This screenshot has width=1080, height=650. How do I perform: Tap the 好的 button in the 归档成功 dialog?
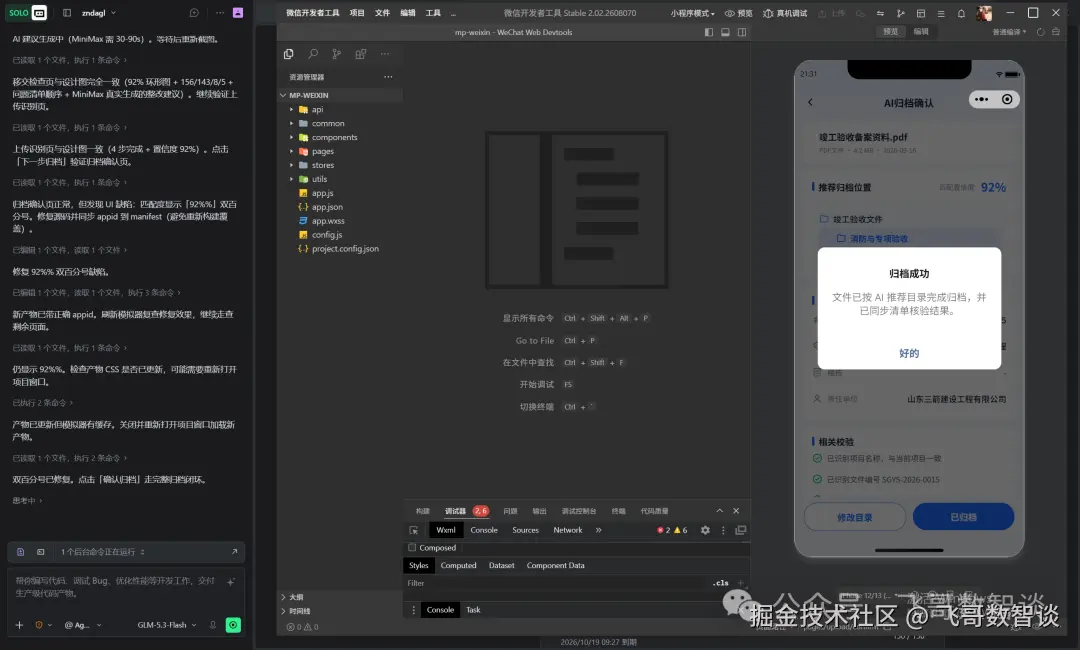909,353
